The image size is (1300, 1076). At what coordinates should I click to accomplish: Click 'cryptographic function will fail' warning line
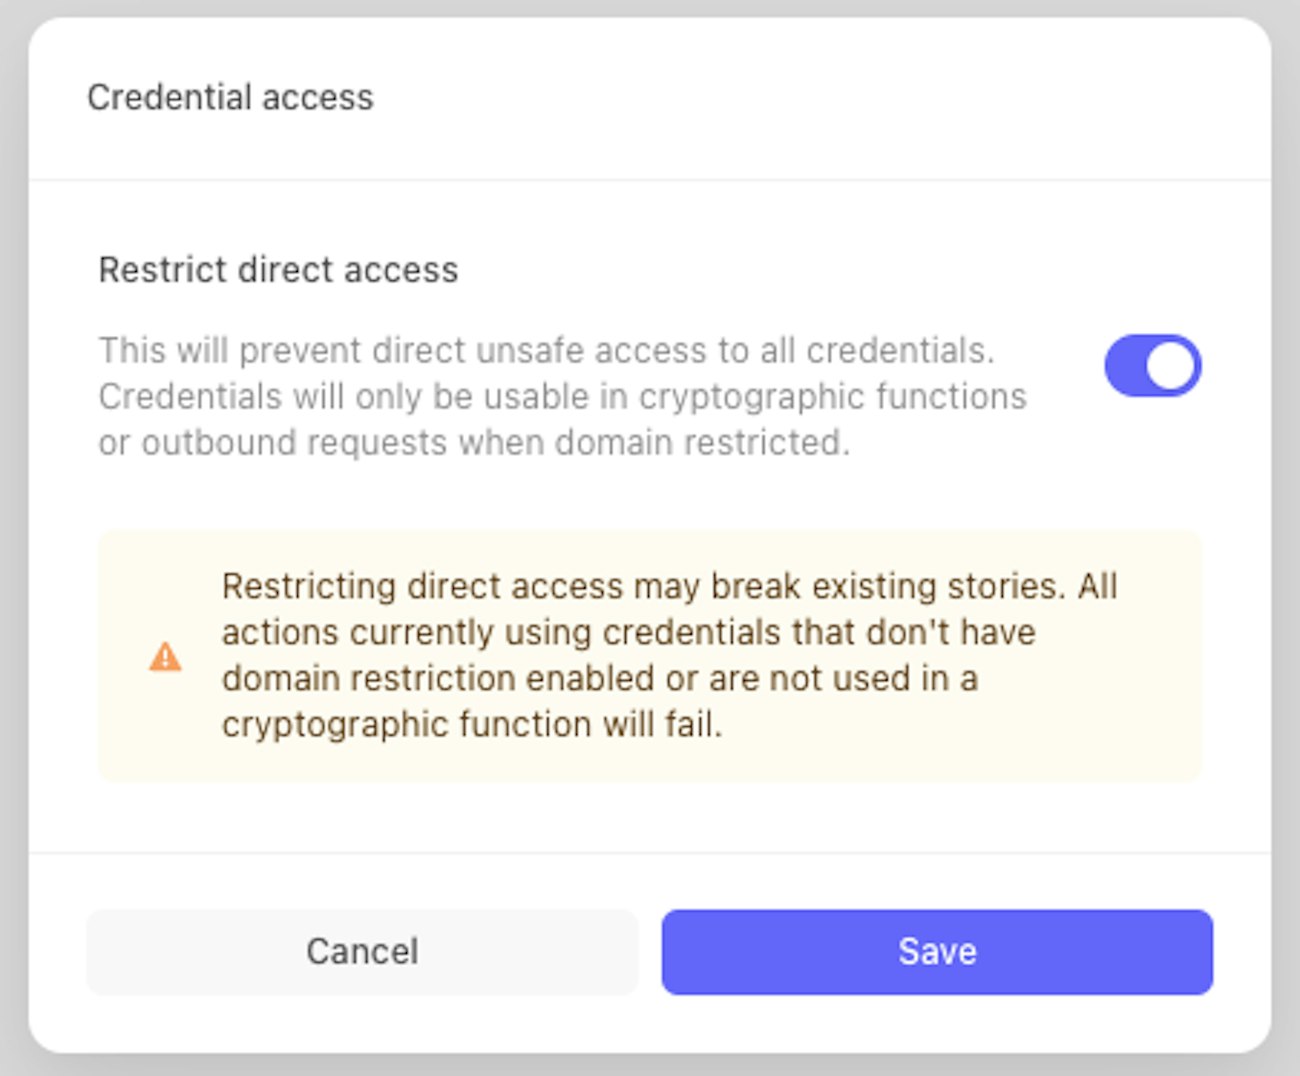[471, 724]
